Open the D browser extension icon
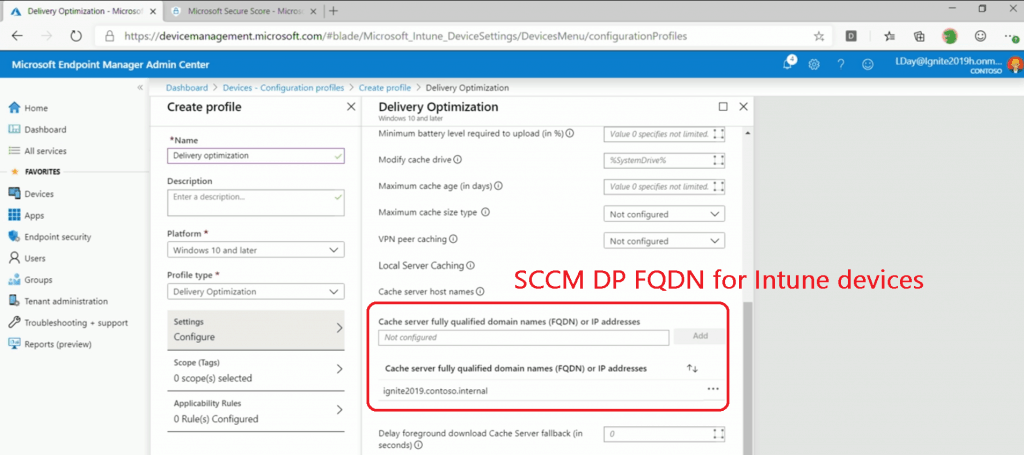Image resolution: width=1024 pixels, height=455 pixels. [x=851, y=37]
